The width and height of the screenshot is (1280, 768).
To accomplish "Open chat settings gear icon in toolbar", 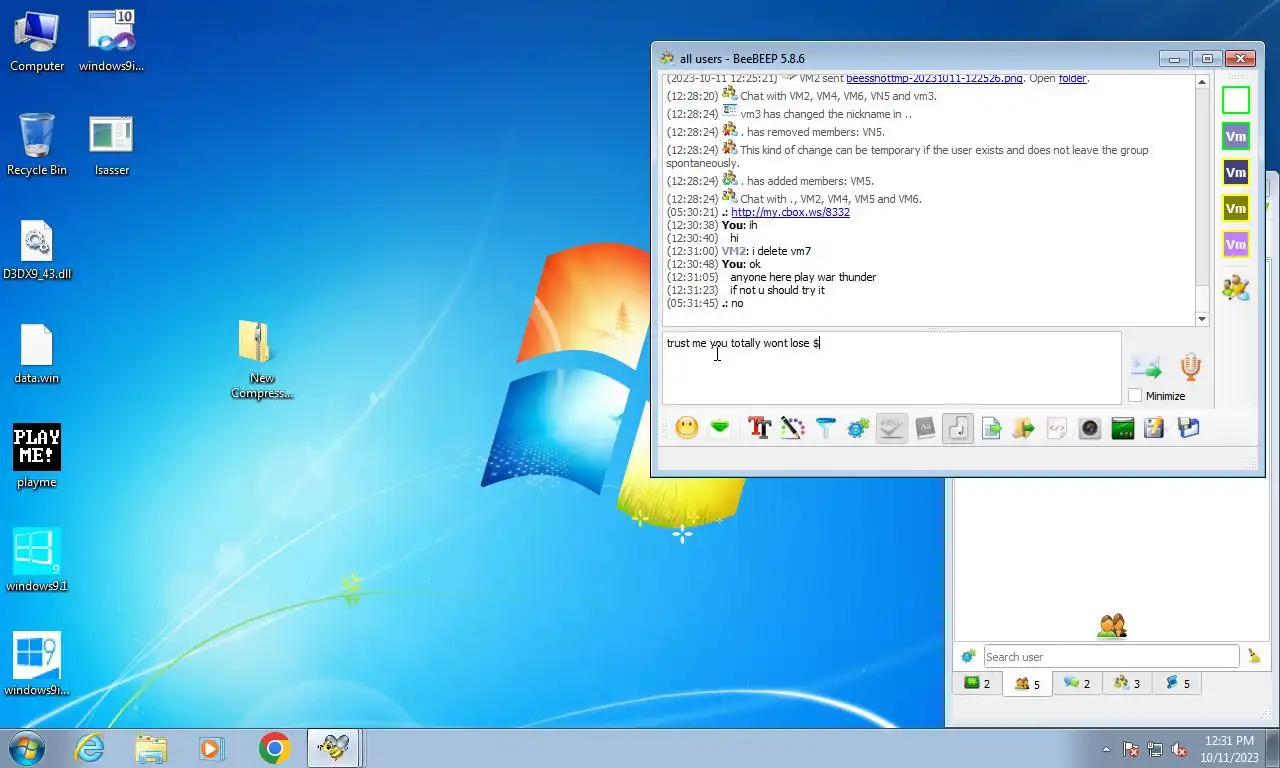I will click(858, 428).
